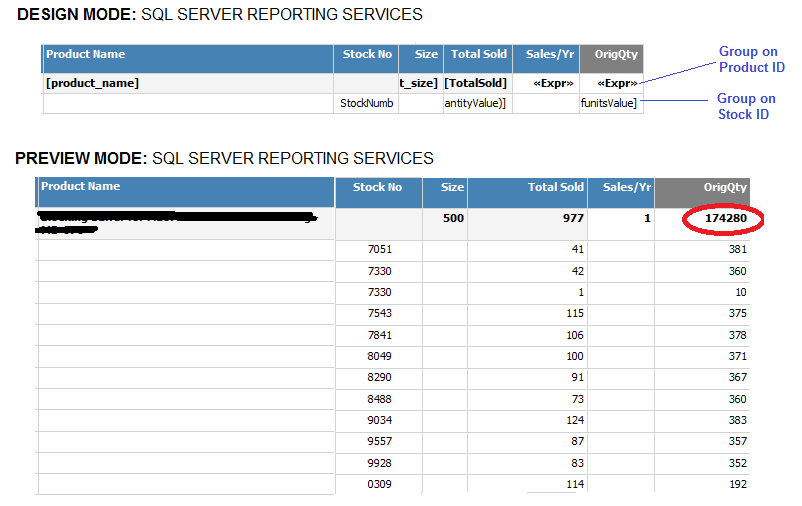Select gray OrigQty header in design table
This screenshot has height=506, width=802.
click(611, 59)
